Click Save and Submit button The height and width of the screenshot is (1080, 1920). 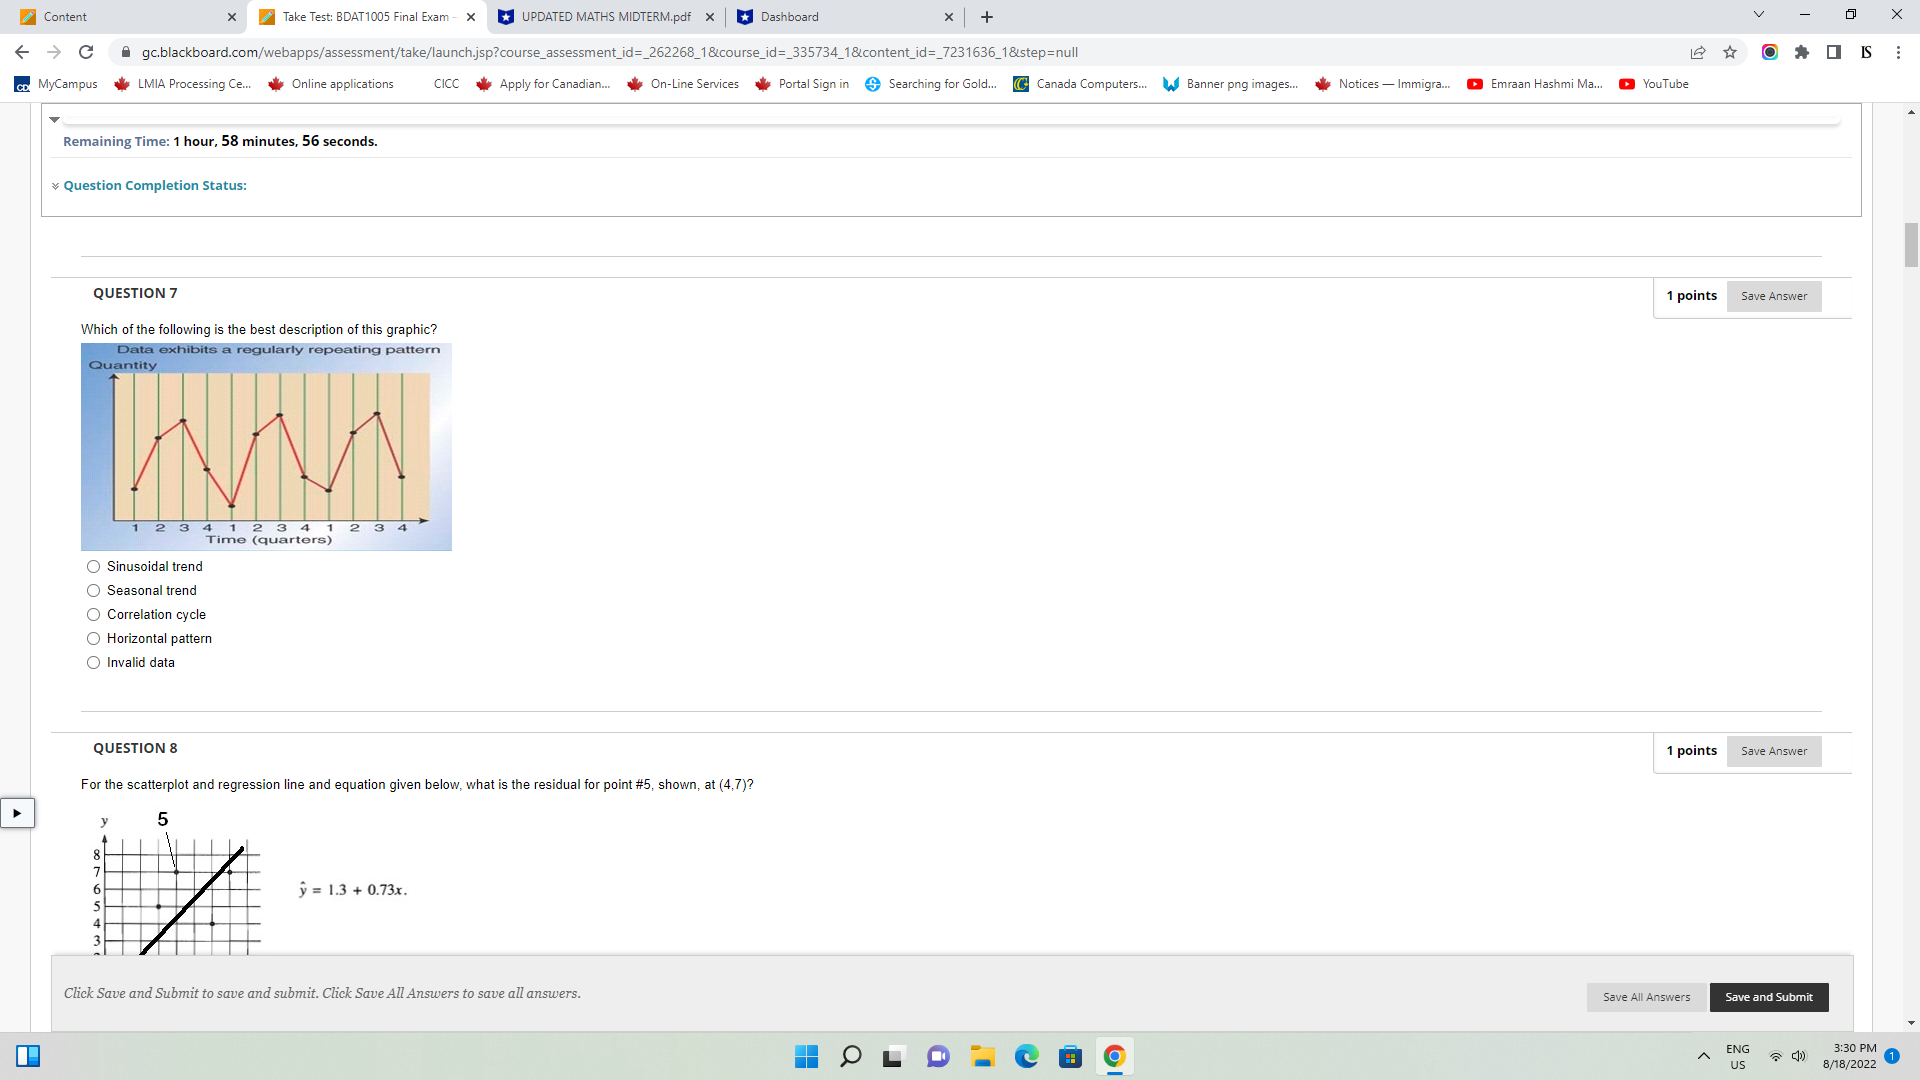1768,997
